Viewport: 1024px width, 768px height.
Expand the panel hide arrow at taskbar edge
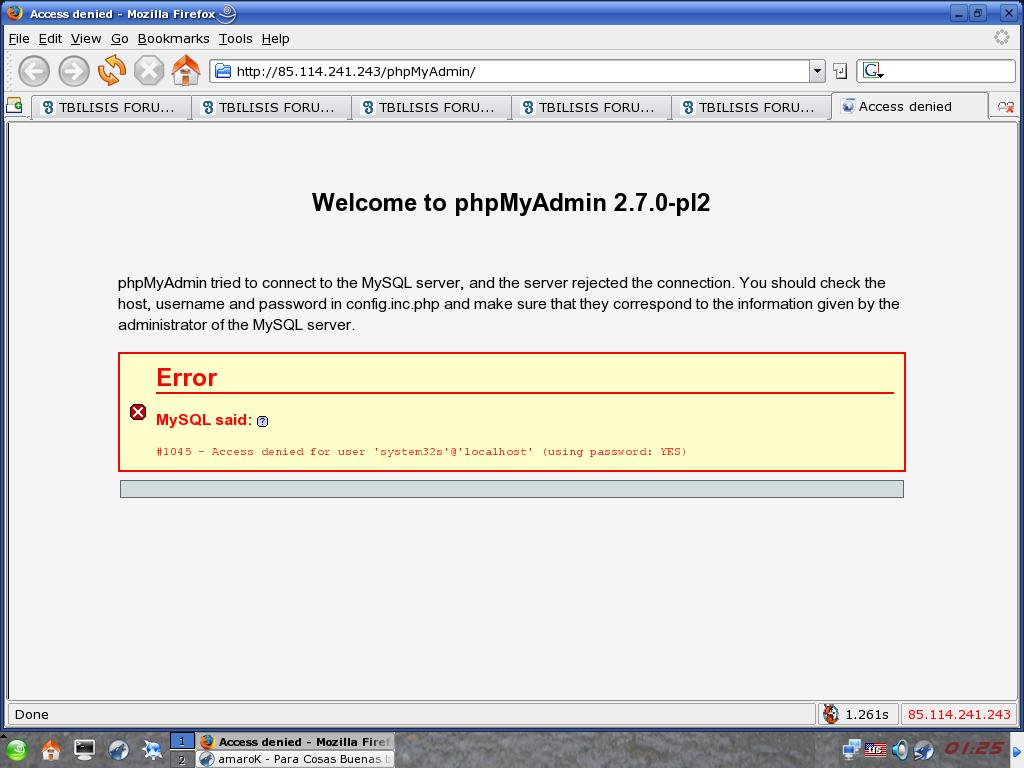[x=1017, y=752]
